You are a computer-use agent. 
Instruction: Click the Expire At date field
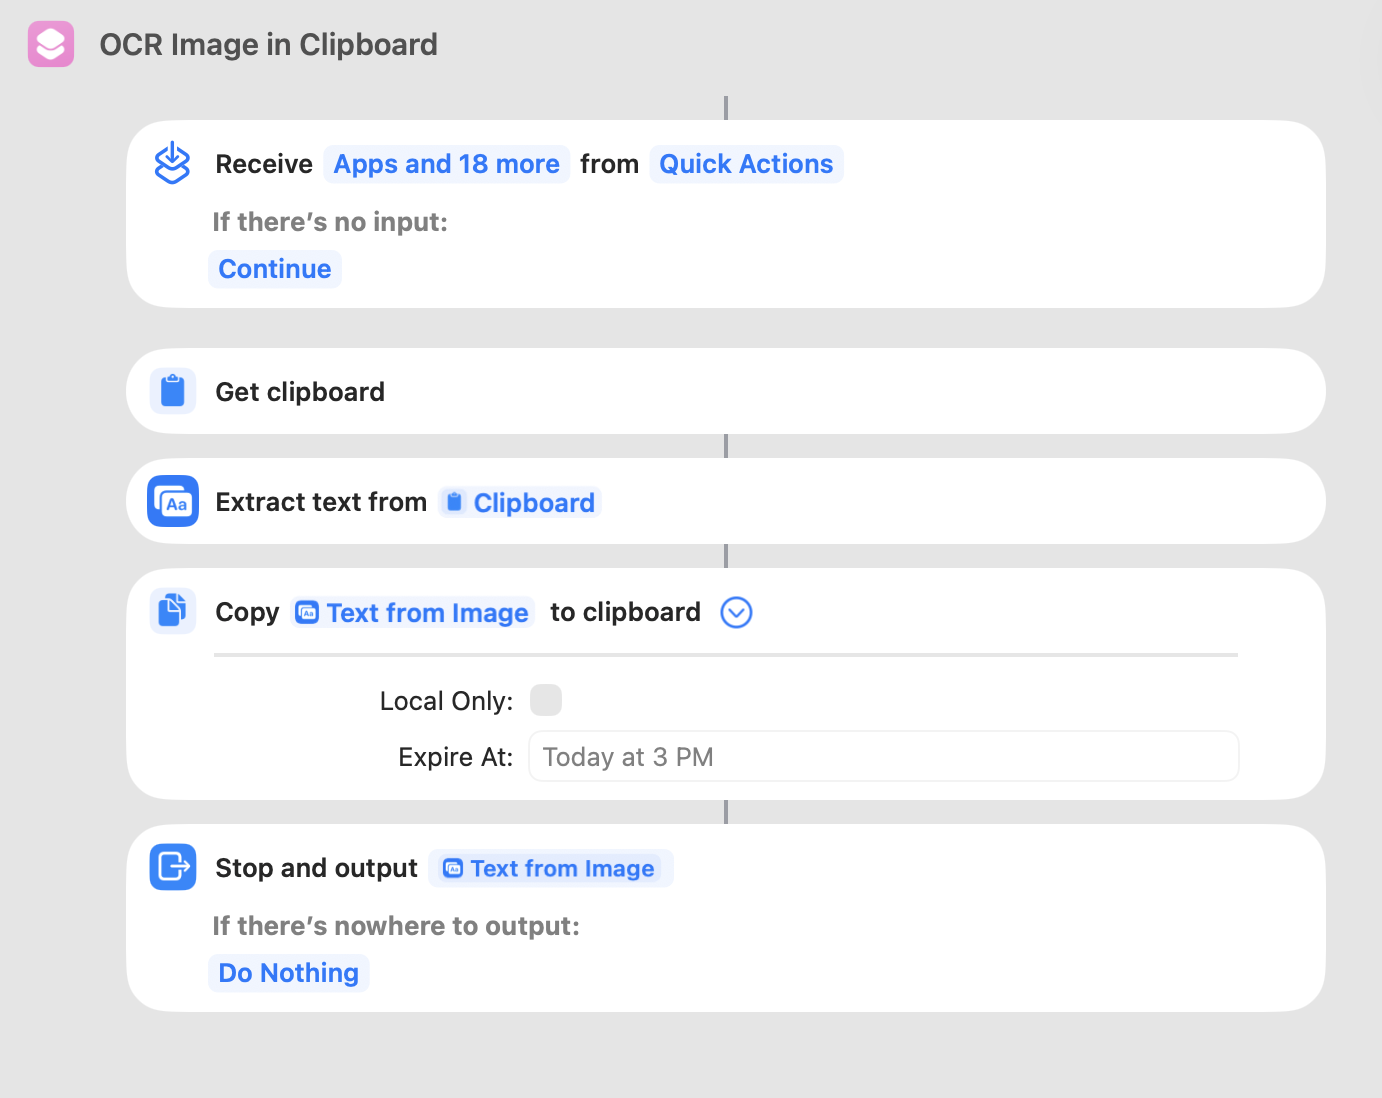pyautogui.click(x=883, y=757)
